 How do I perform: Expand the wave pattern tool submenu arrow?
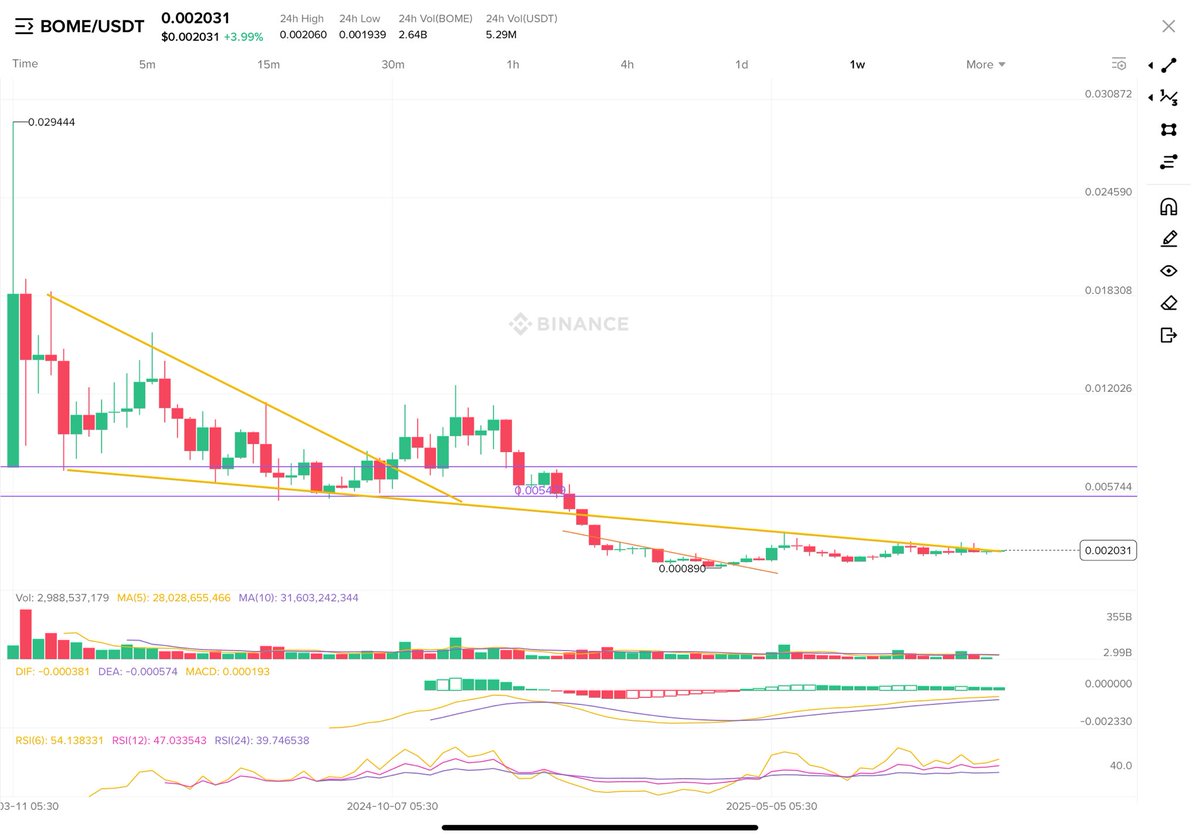1150,97
